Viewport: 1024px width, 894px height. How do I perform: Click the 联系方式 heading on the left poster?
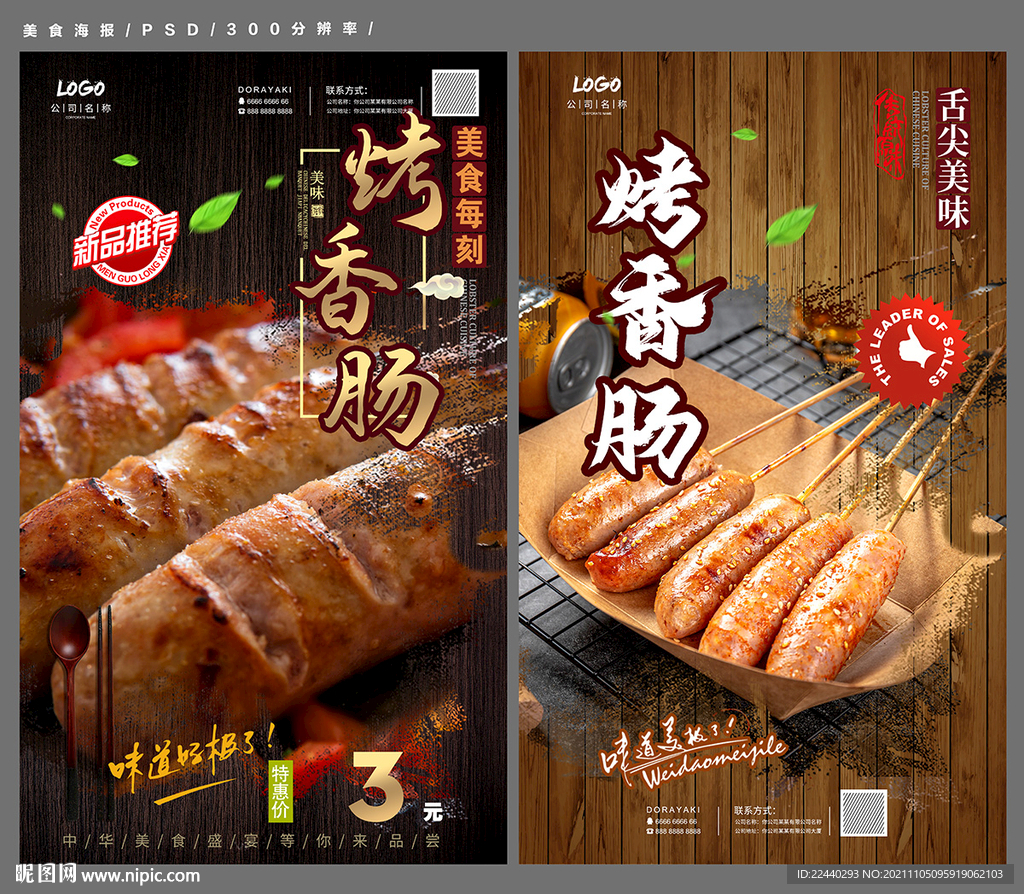pyautogui.click(x=346, y=90)
